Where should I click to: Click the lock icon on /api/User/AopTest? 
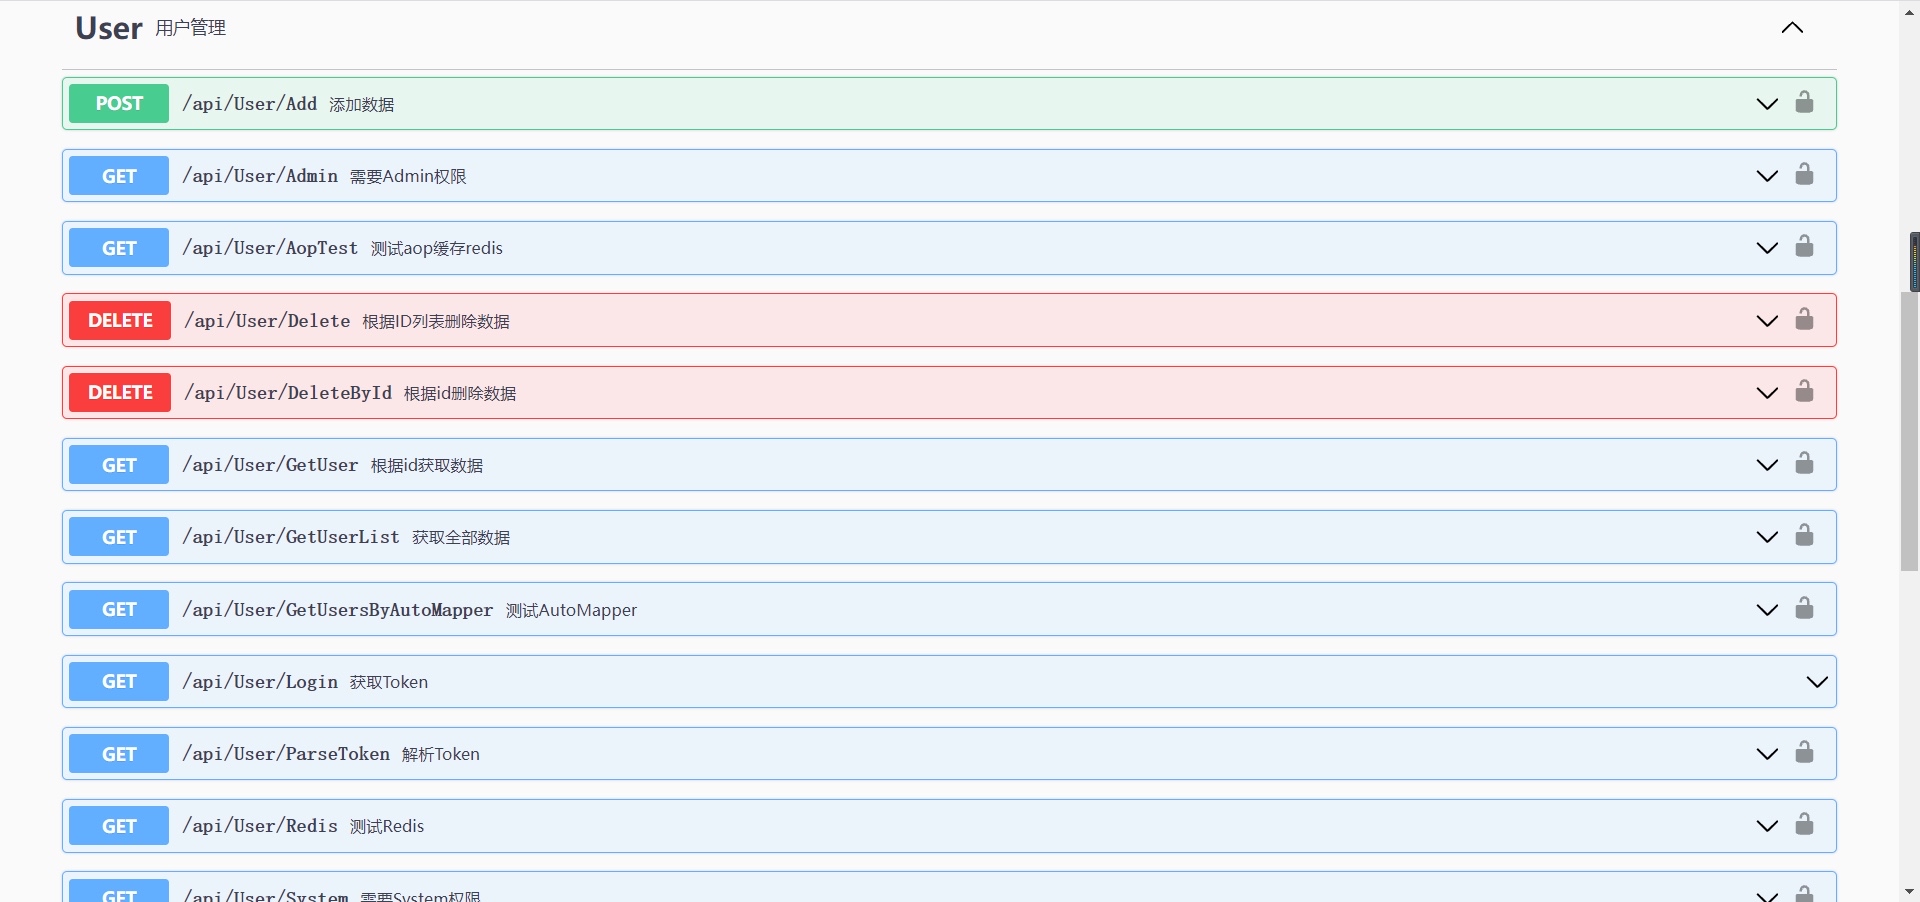click(1804, 246)
